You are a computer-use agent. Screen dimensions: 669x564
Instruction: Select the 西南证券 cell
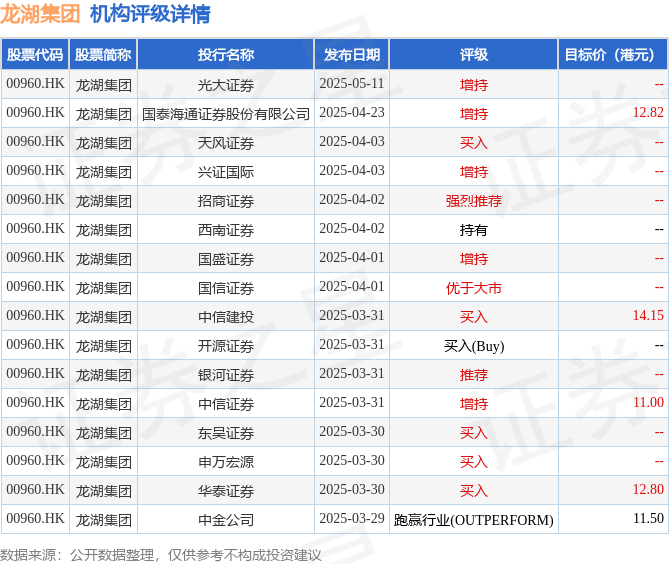(226, 230)
